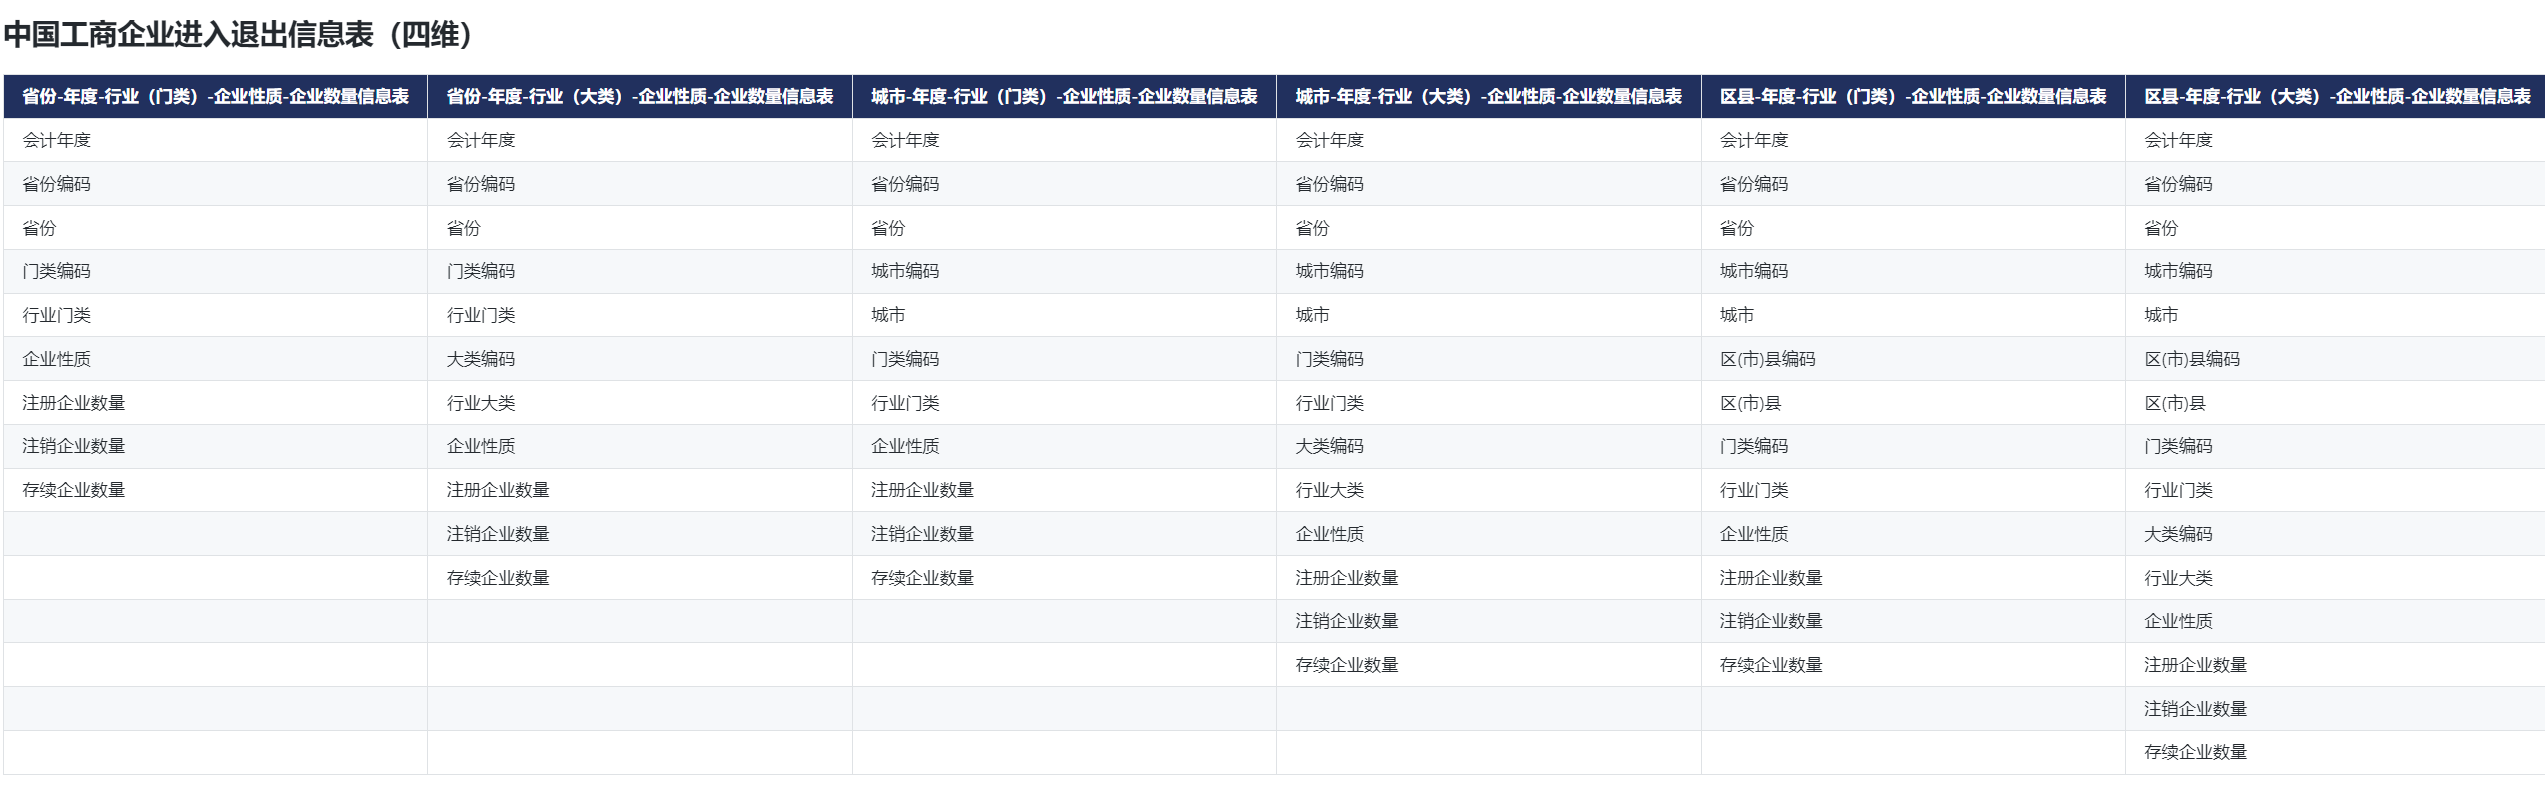Select 存续企业数量 in the 省份-年度-行业（门类） column
2545x790 pixels.
74,490
